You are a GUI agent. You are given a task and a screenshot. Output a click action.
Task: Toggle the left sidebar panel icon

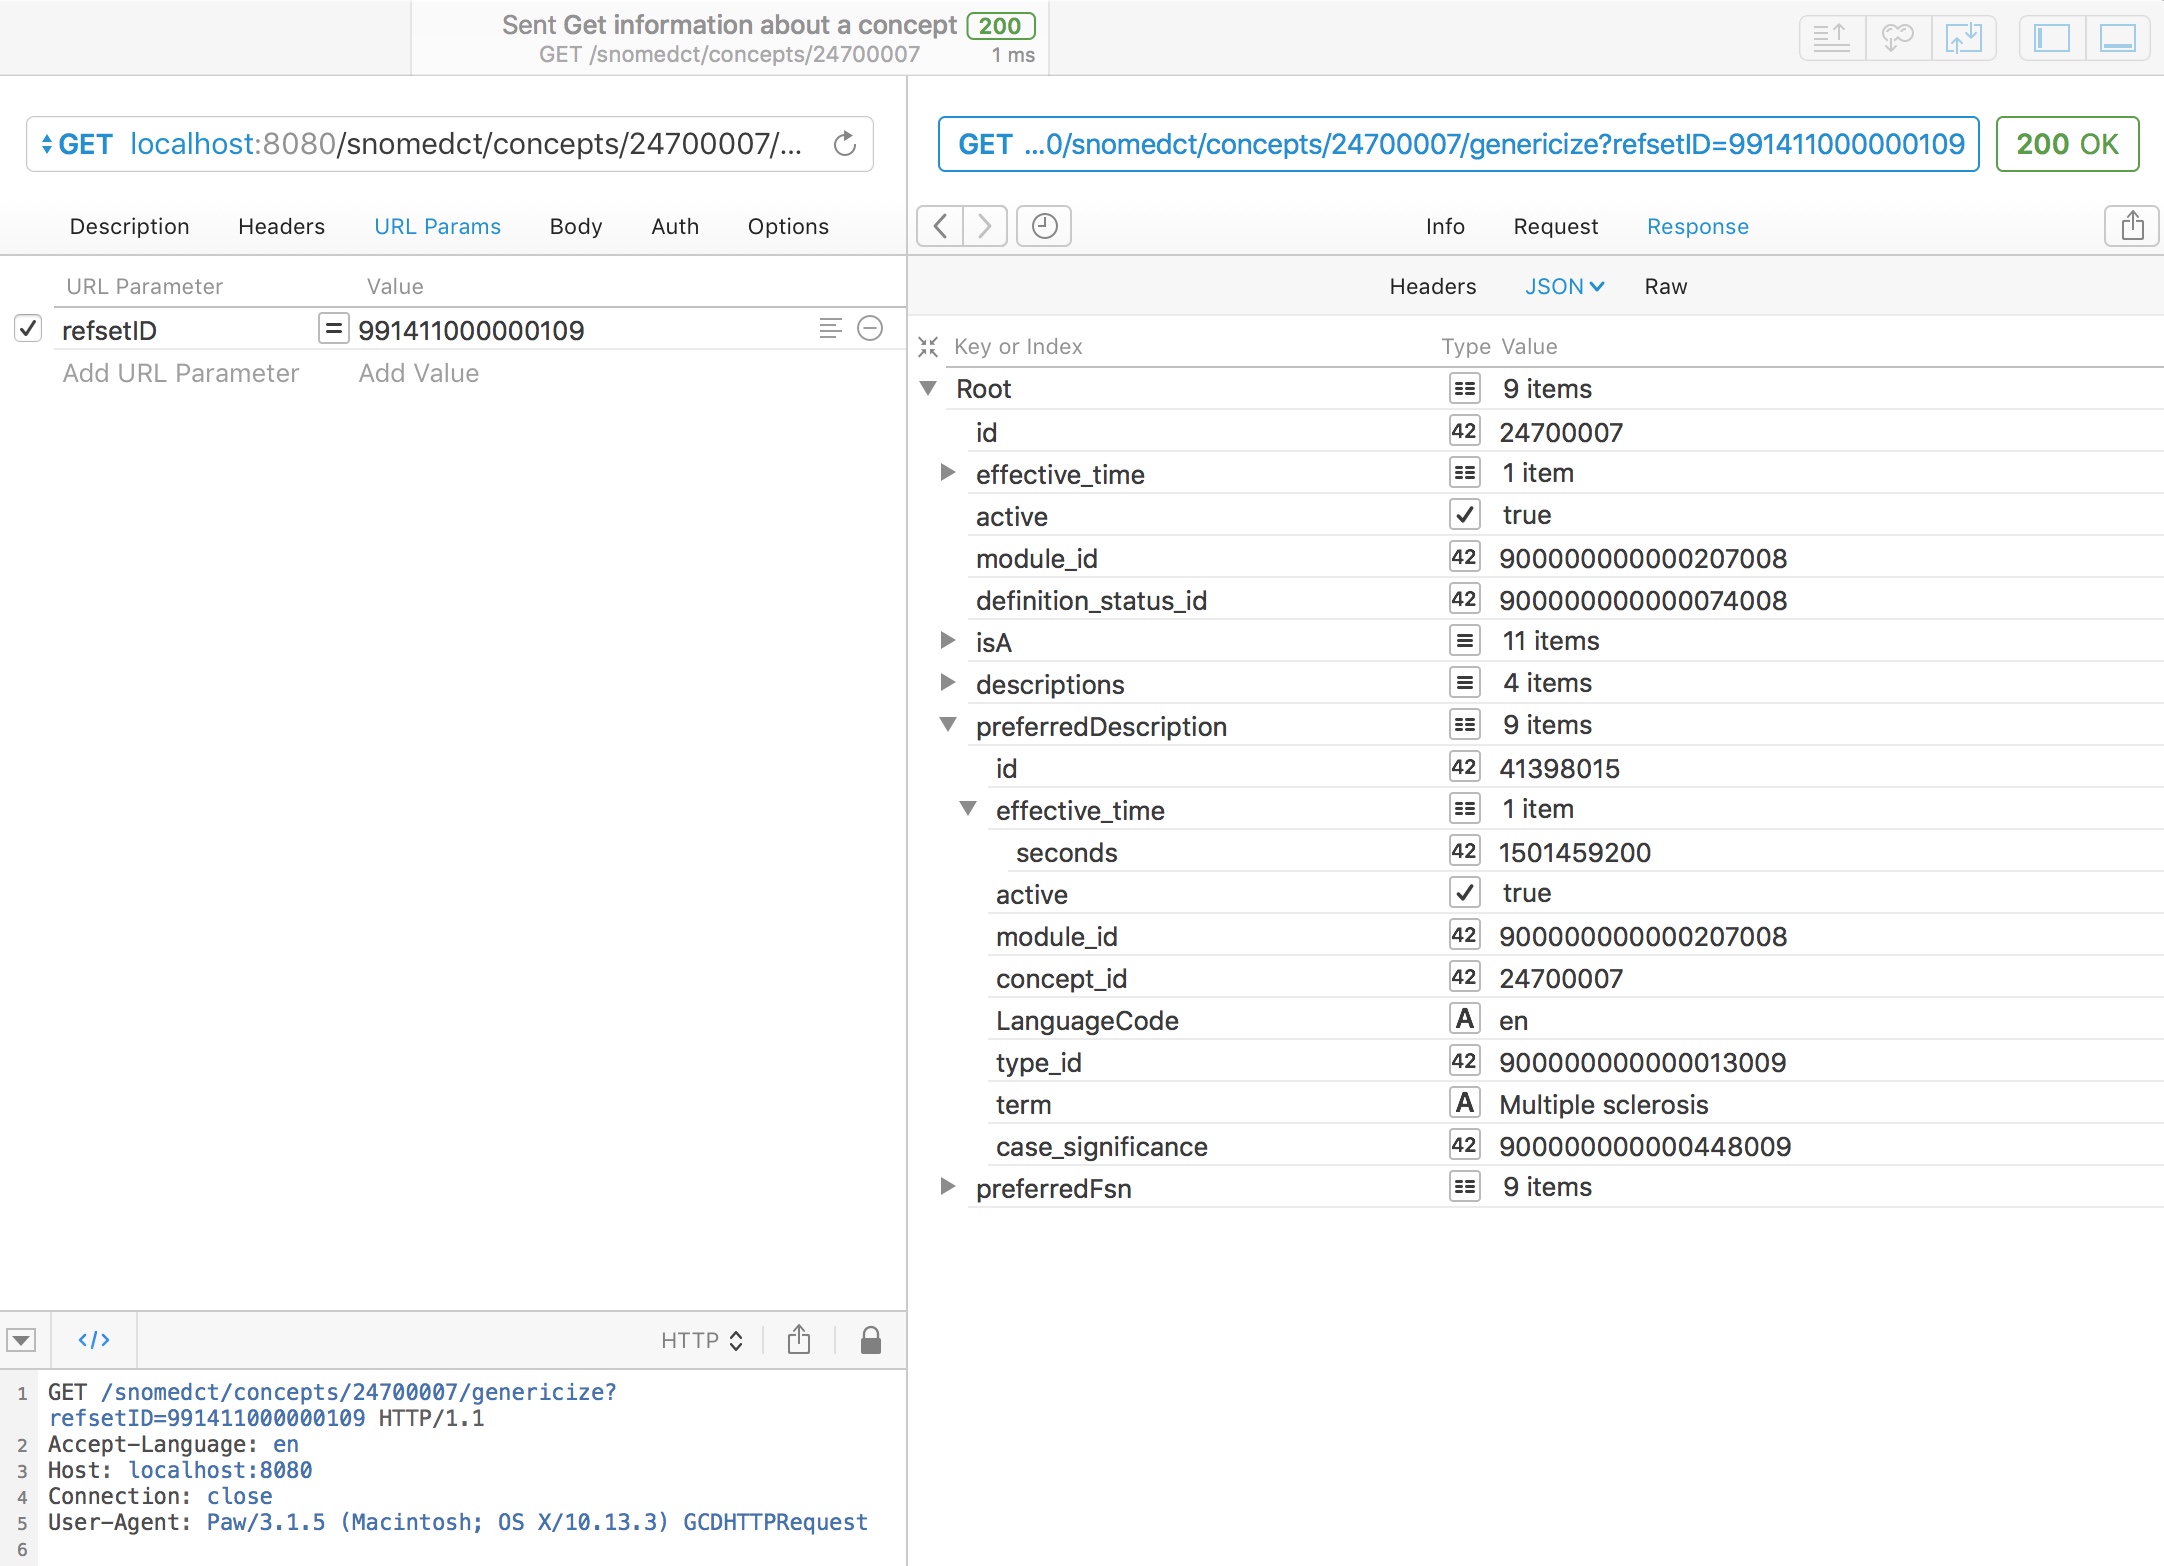2052,38
